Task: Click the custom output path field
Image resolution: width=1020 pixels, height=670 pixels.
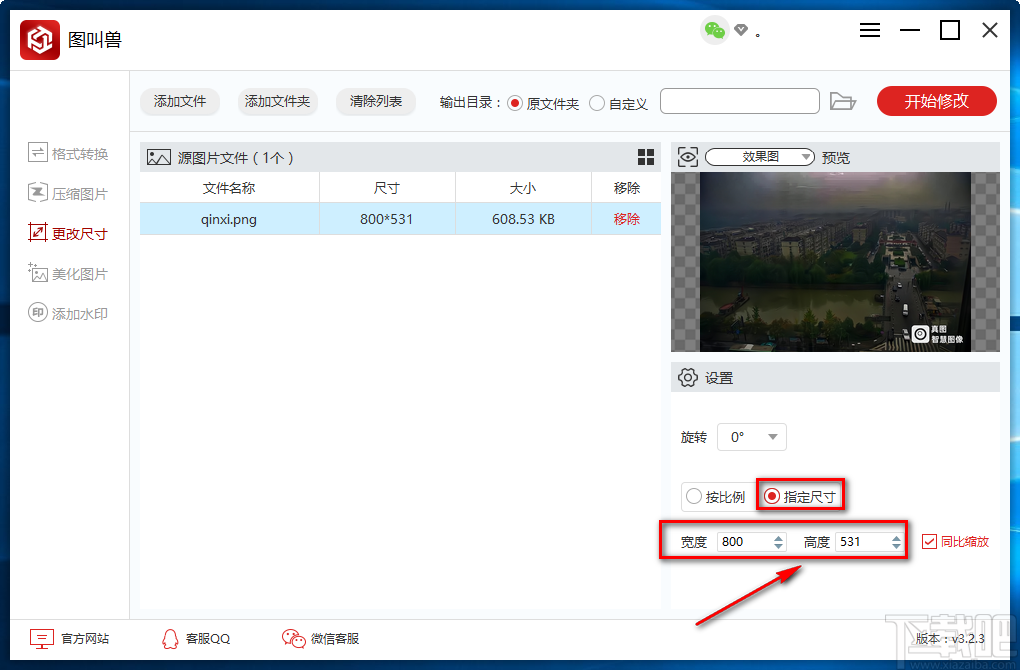Action: click(740, 101)
